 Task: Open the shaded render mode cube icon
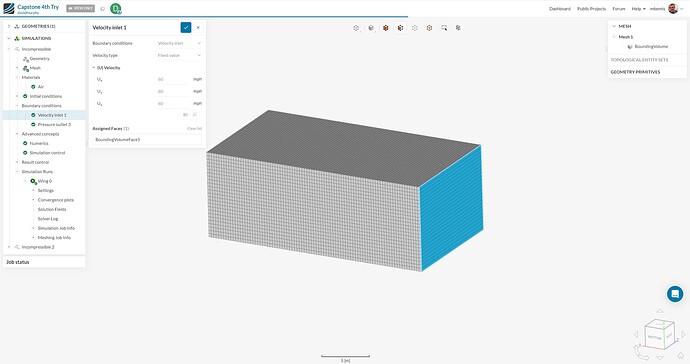(371, 28)
